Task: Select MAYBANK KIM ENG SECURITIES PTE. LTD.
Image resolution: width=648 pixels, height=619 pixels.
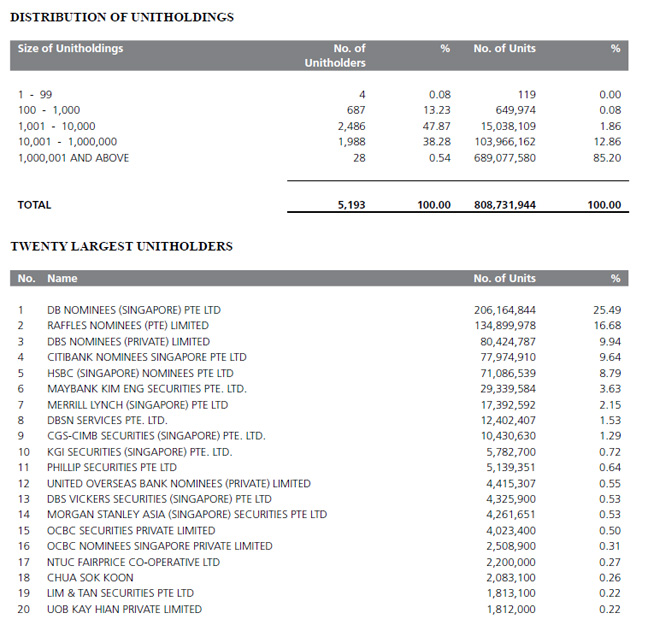Action: [x=147, y=389]
